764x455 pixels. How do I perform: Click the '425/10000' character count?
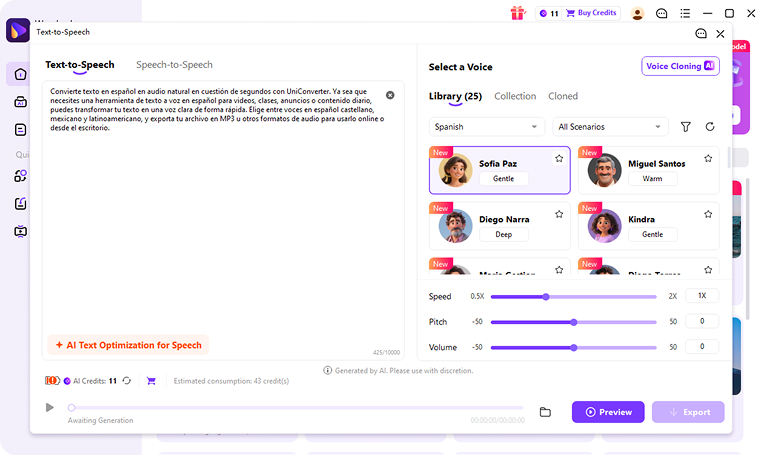(386, 352)
